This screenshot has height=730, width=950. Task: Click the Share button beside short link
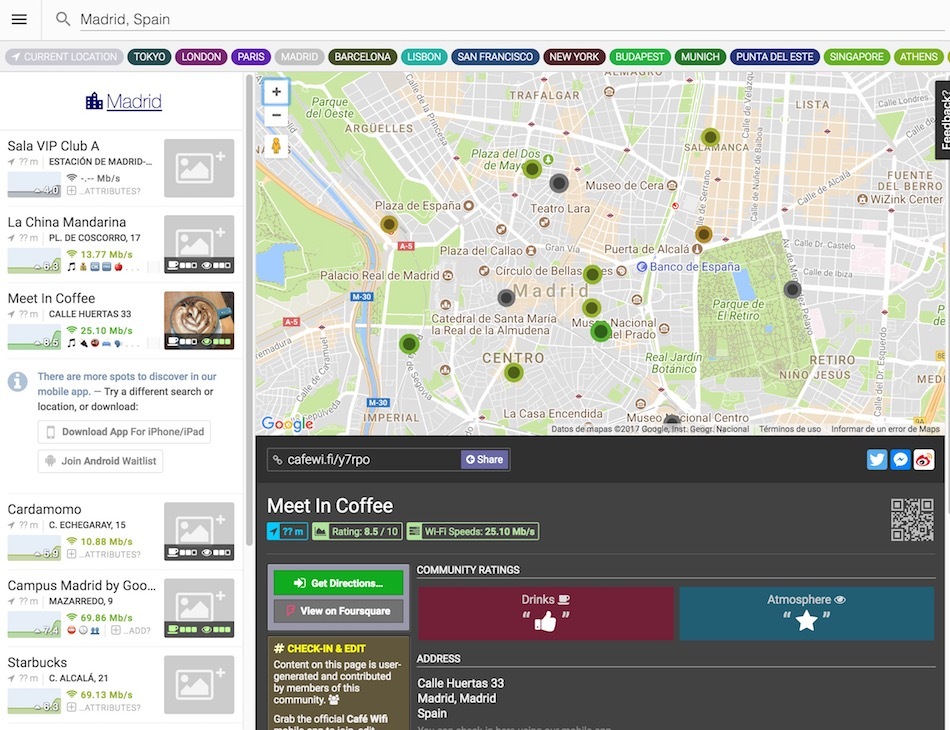[484, 459]
